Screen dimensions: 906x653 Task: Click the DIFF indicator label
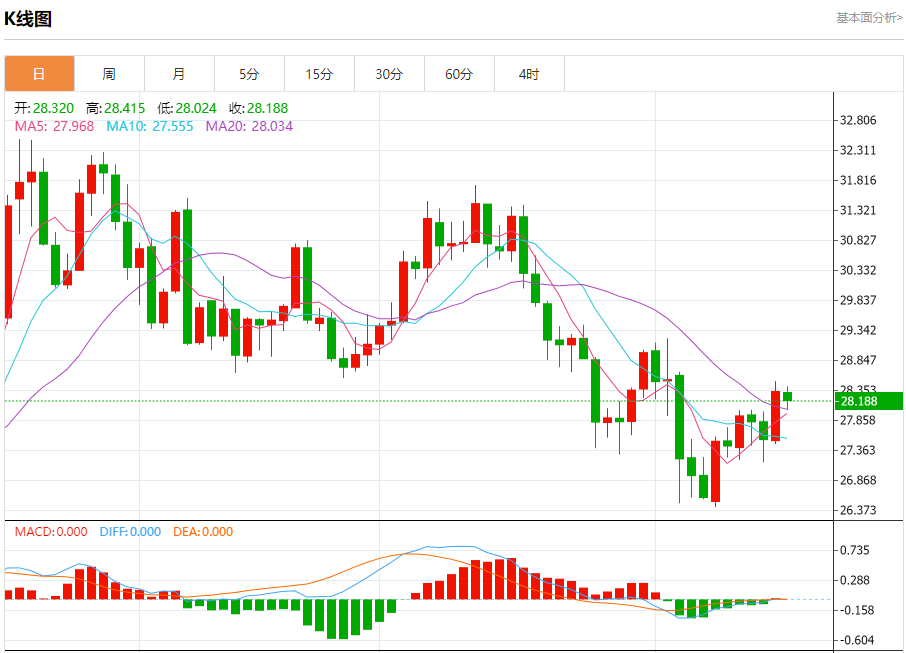[x=130, y=532]
